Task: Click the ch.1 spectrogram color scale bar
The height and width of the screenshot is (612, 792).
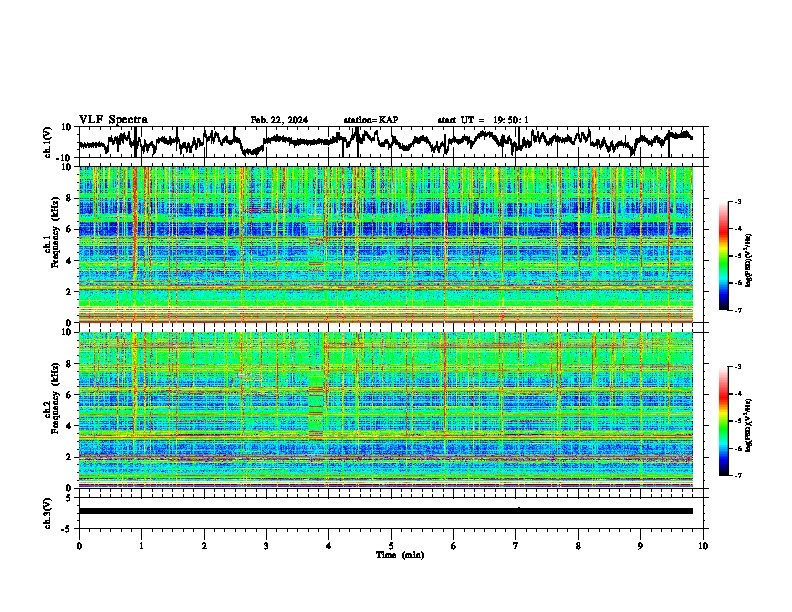Action: 723,256
